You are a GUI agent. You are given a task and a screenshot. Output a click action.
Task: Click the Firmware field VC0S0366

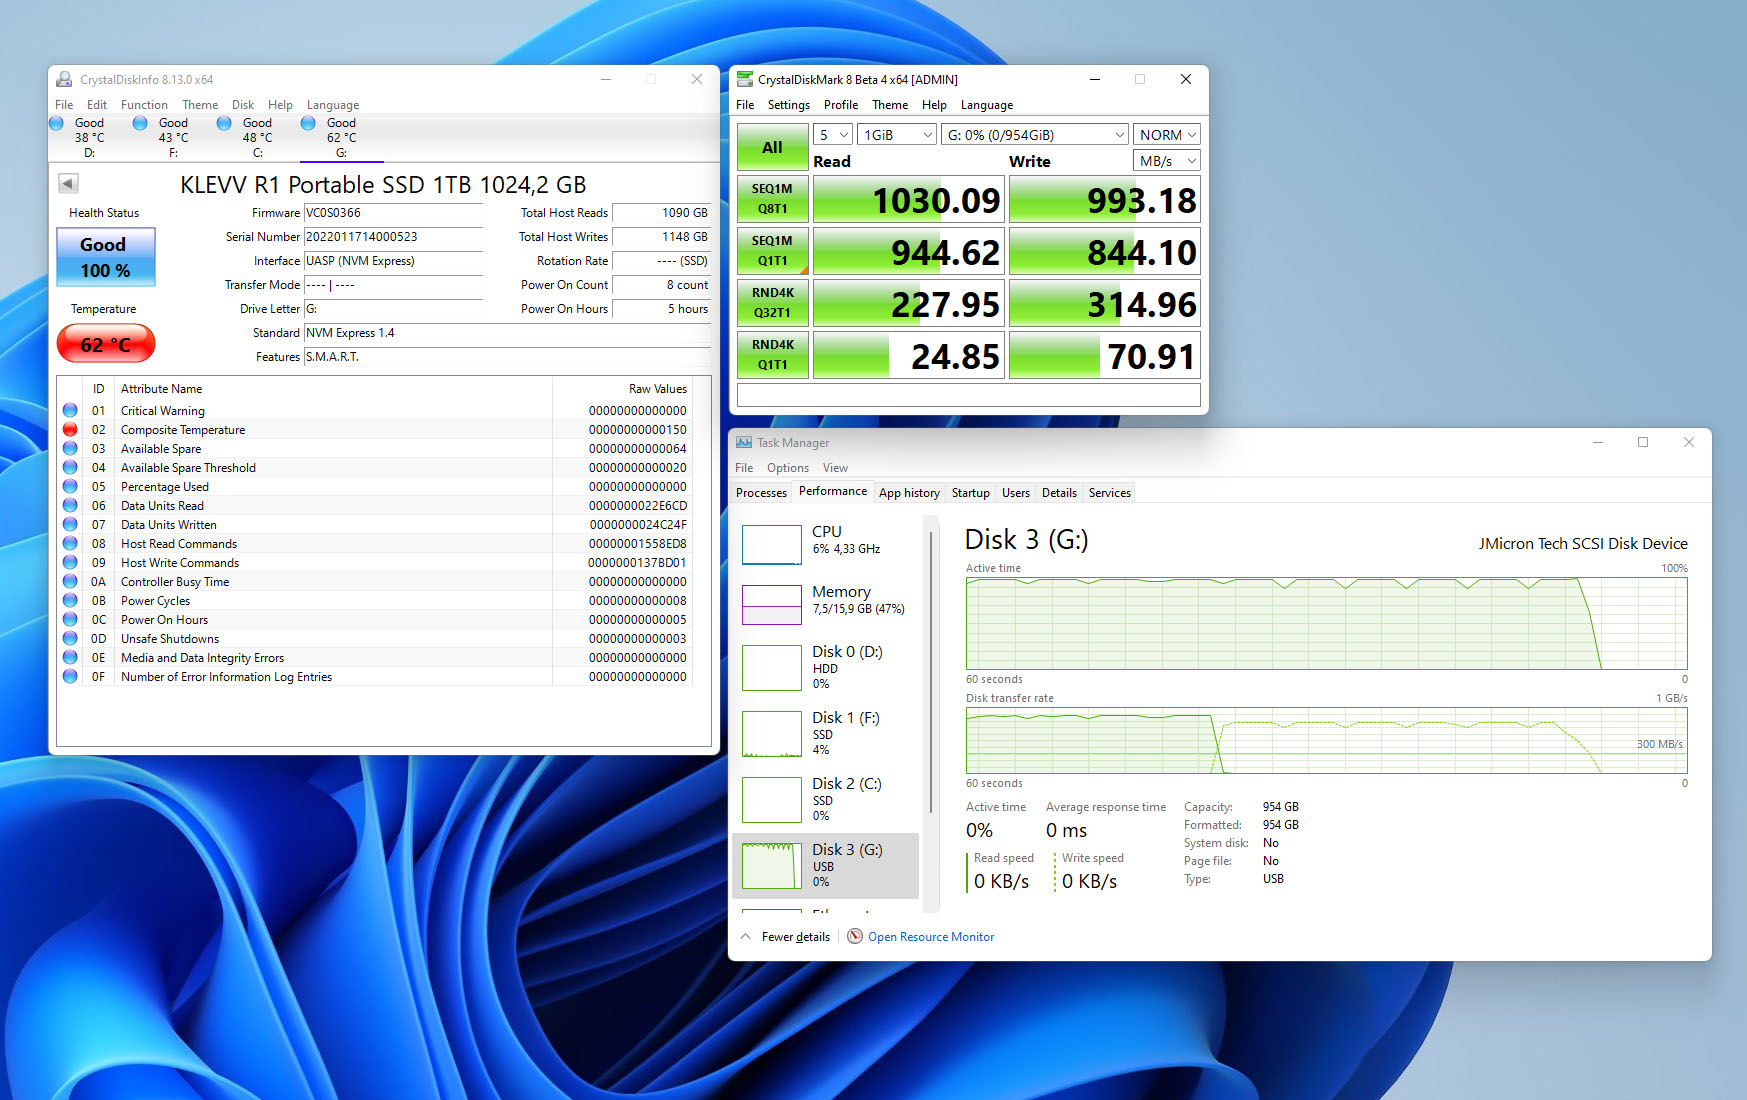pos(393,213)
